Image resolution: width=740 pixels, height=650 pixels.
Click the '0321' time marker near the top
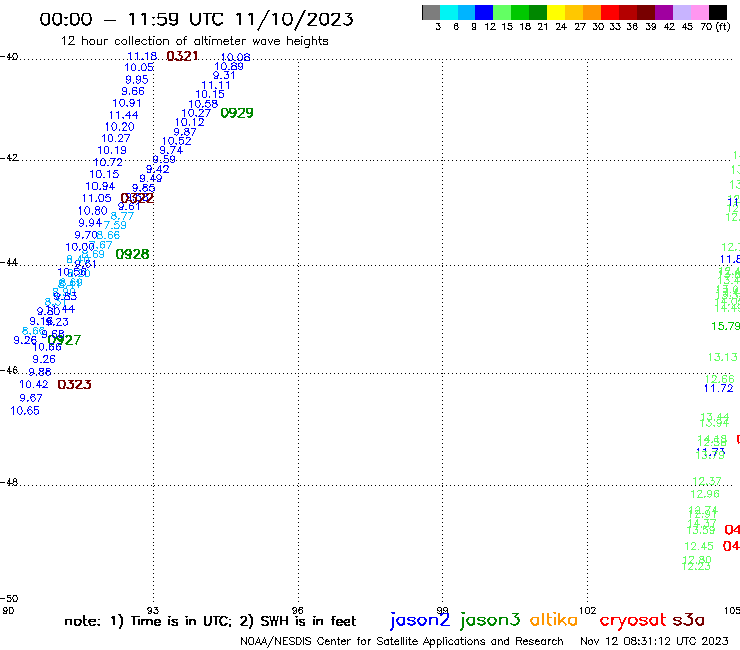click(x=182, y=56)
